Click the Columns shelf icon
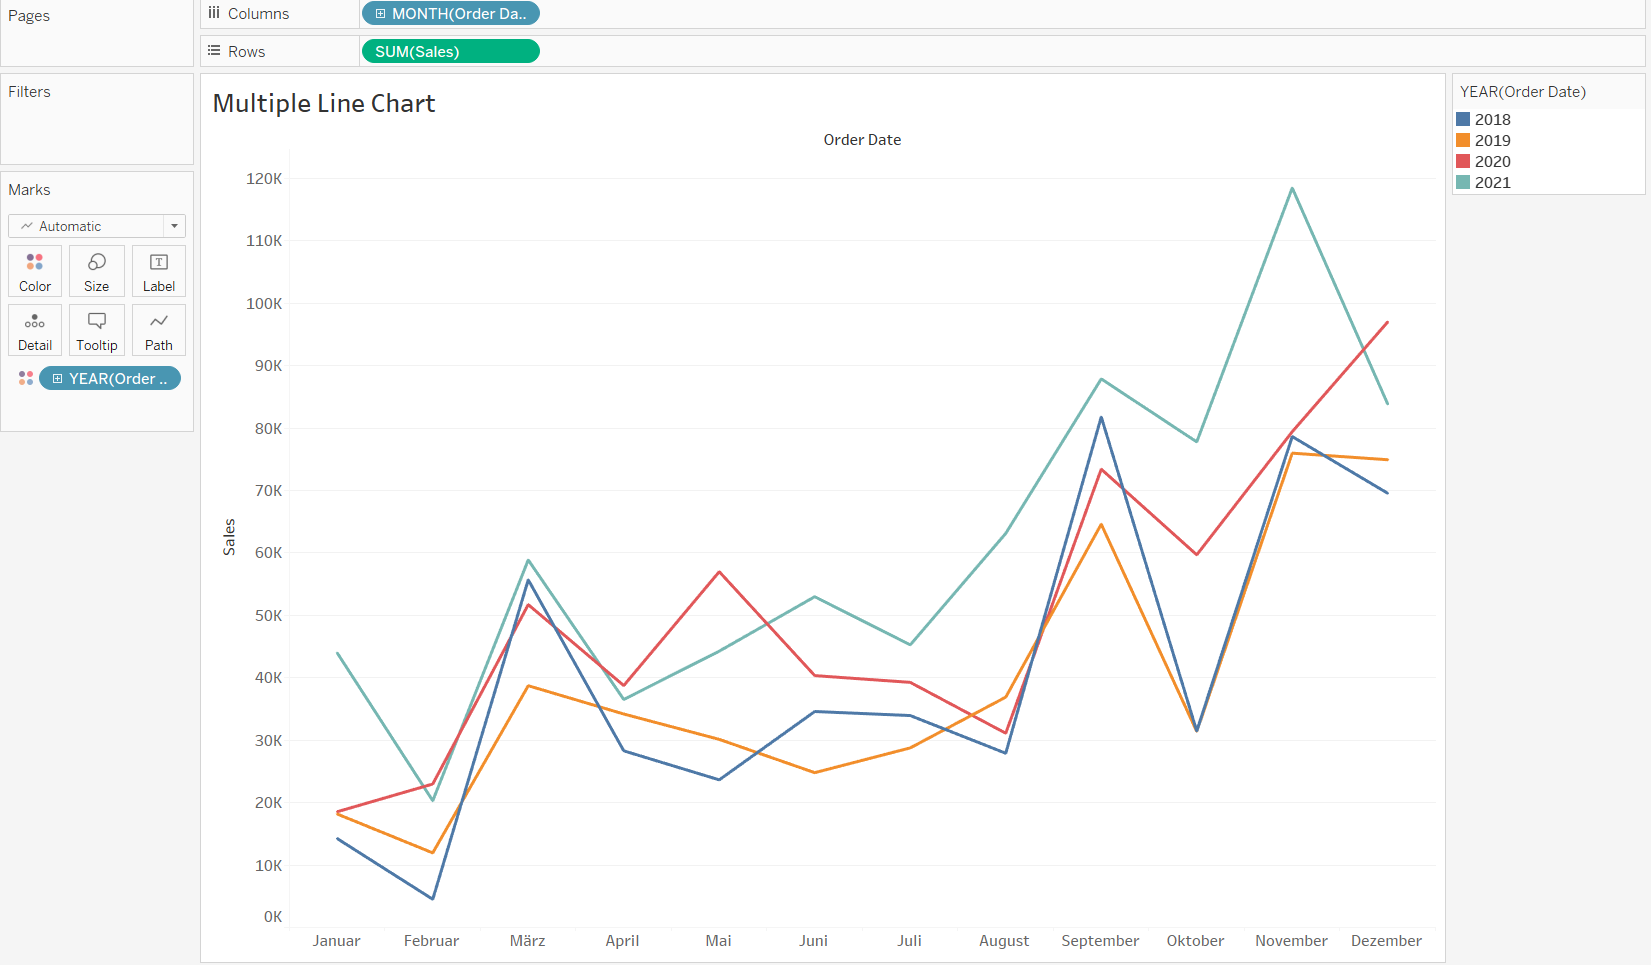1651x965 pixels. 214,13
